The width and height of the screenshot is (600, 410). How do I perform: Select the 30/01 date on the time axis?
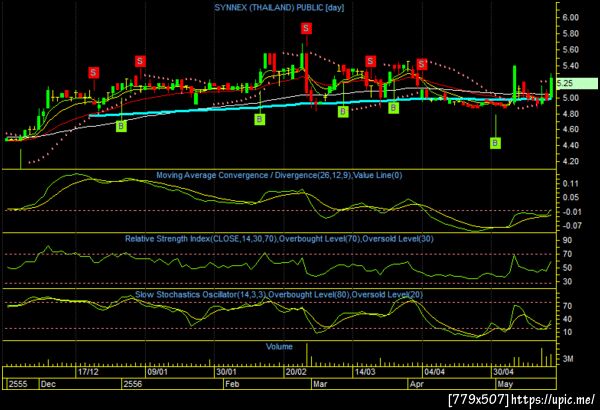[226, 372]
